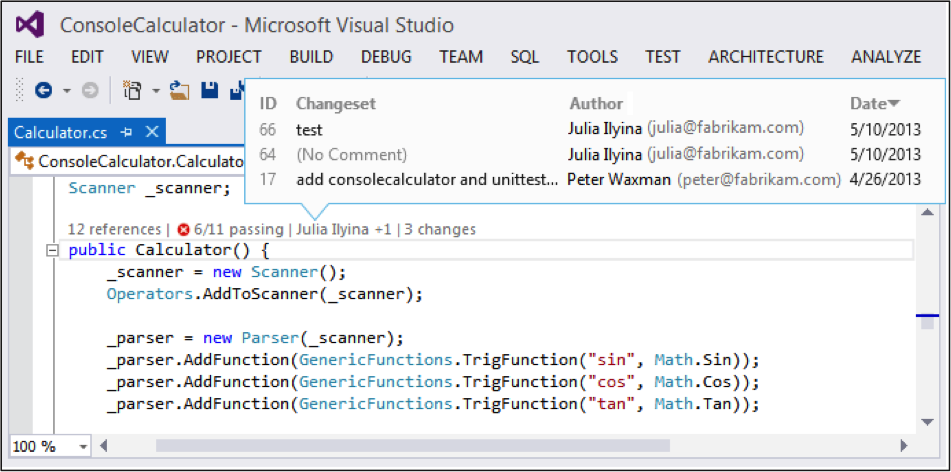
Task: Open the ConsoleCalculator.Calculator class navigation dropdown
Action: 127,161
